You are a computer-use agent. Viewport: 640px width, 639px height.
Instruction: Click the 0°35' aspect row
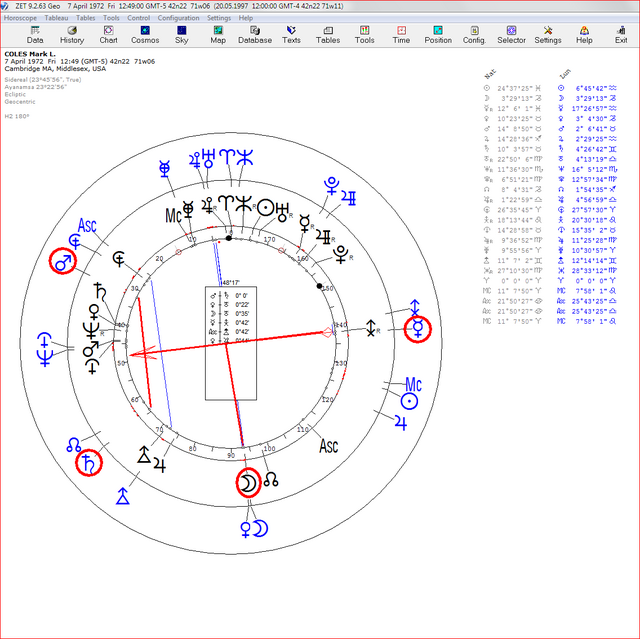[230, 313]
